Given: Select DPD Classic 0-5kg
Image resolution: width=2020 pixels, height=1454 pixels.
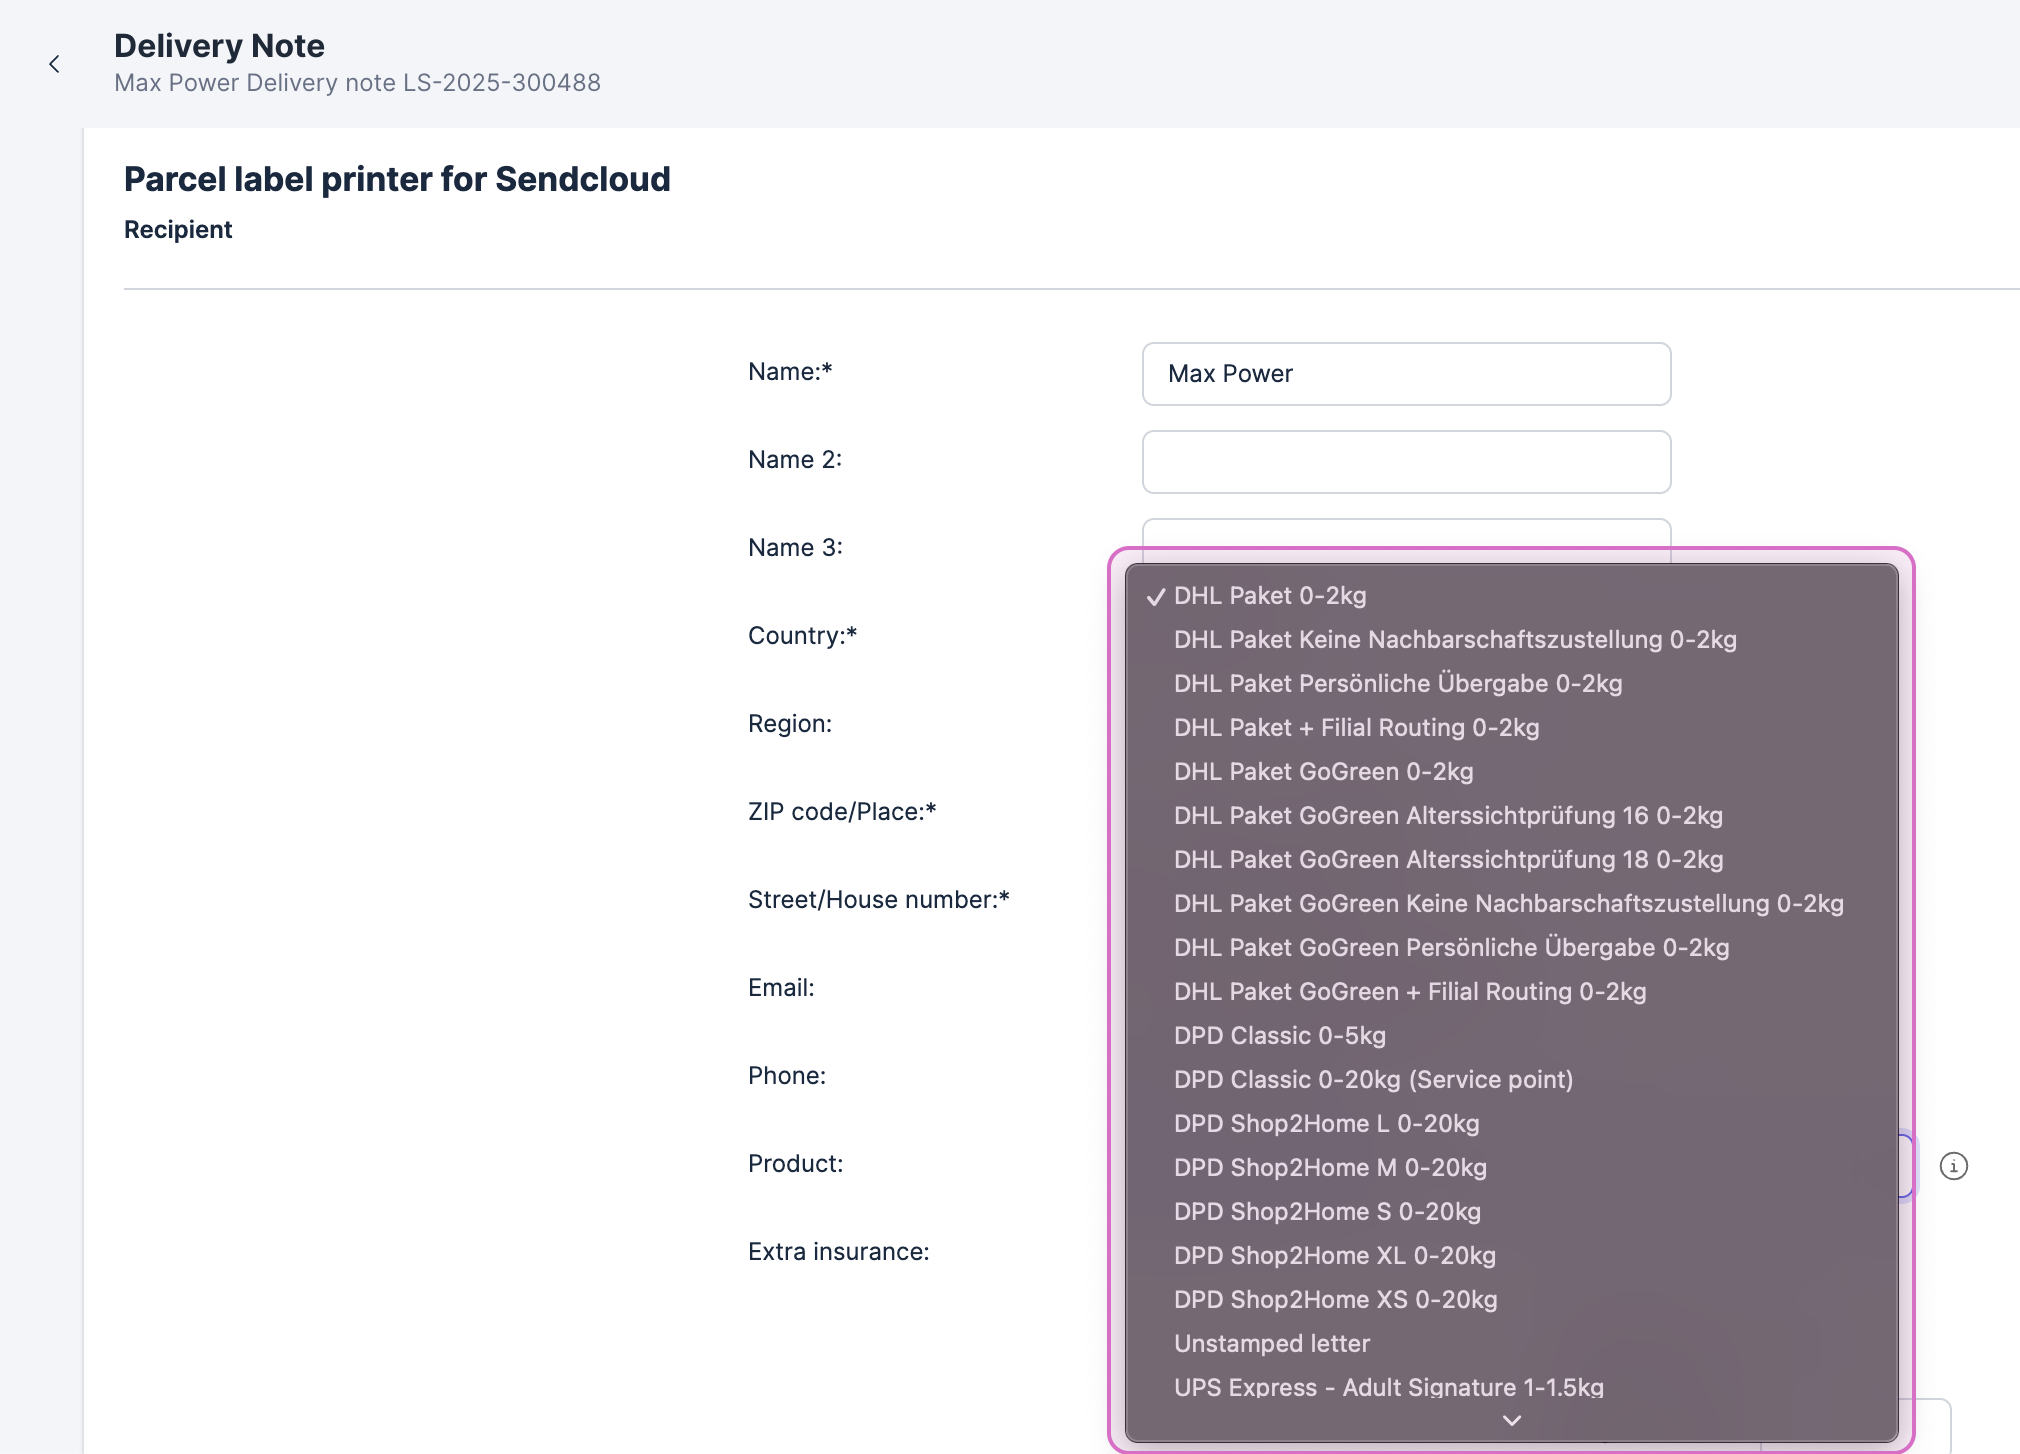Looking at the screenshot, I should [1279, 1036].
